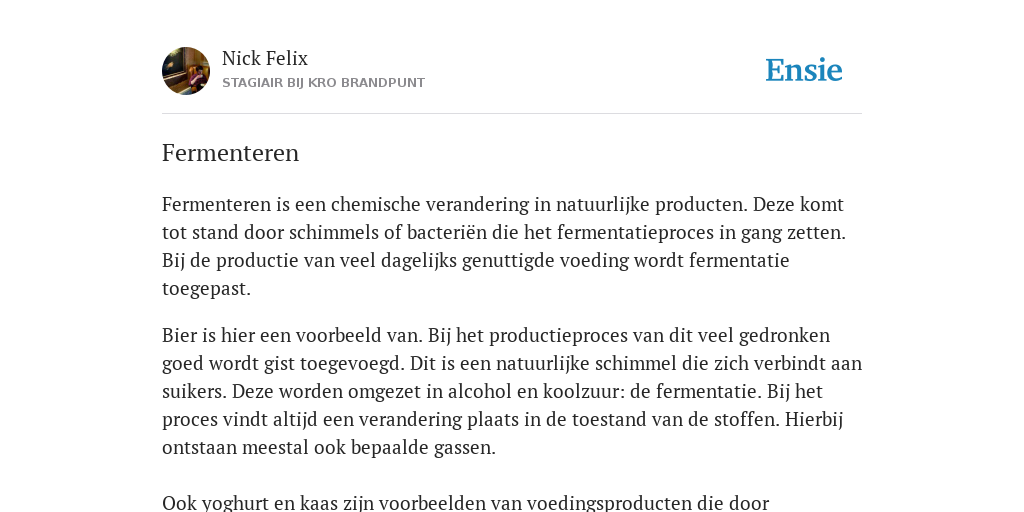The image size is (1024, 512).
Task: Open the Nick Felix author name
Action: pos(264,59)
